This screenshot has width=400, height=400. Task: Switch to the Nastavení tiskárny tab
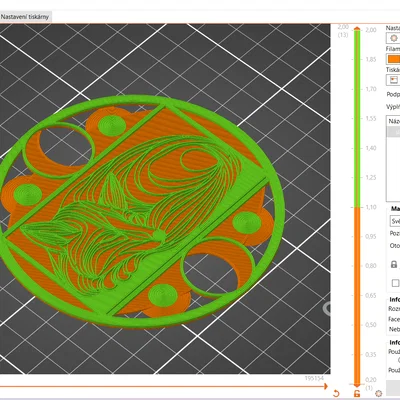point(25,17)
